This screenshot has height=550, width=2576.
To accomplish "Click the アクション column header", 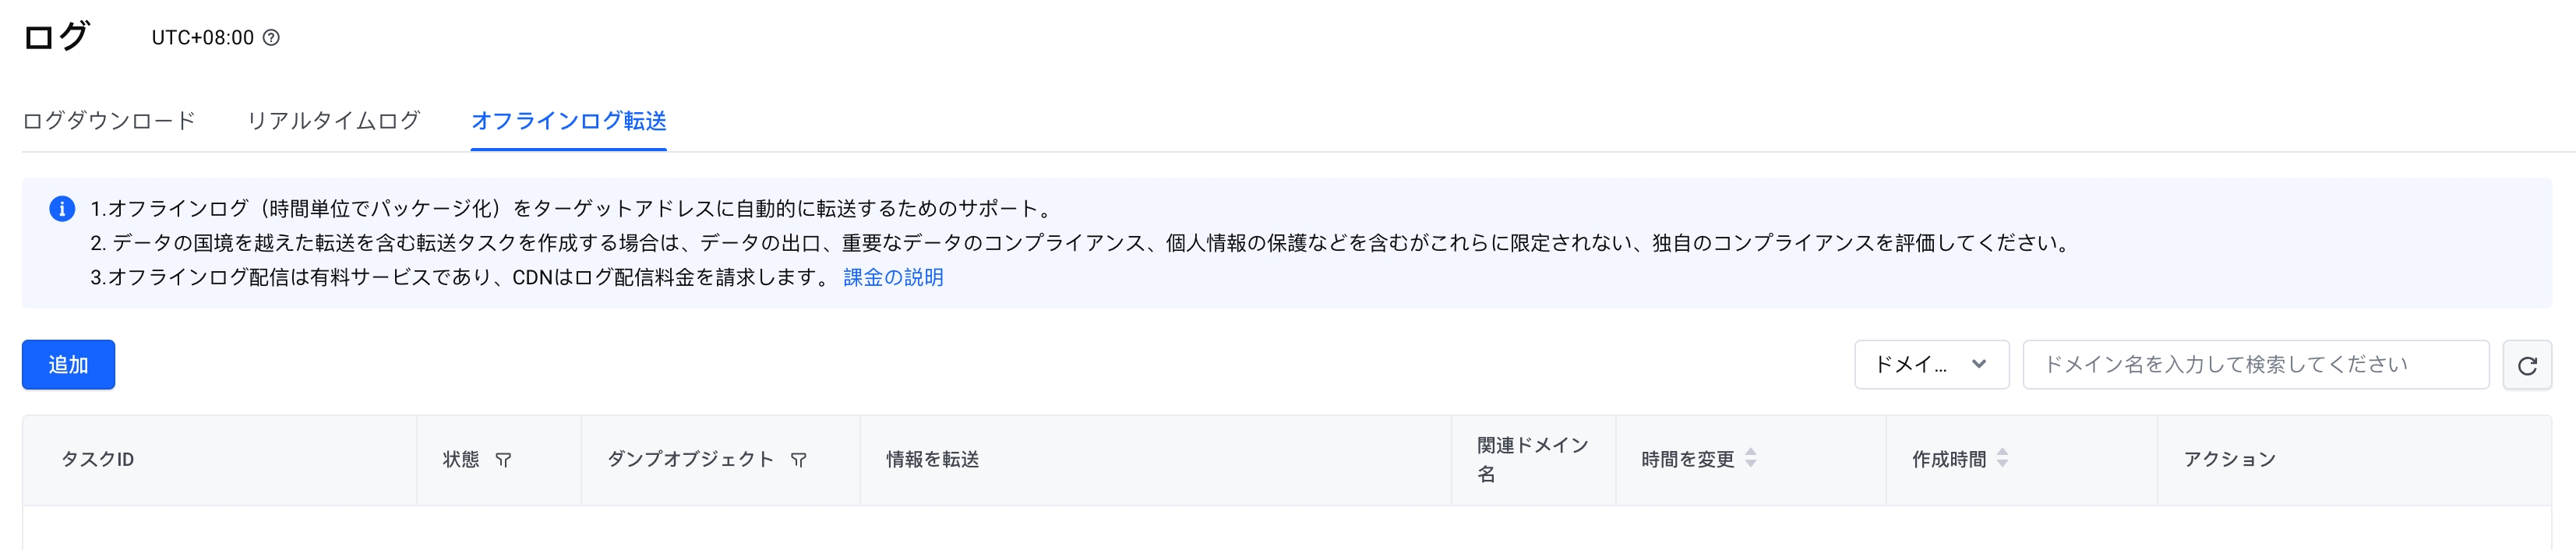I will click(x=2229, y=460).
